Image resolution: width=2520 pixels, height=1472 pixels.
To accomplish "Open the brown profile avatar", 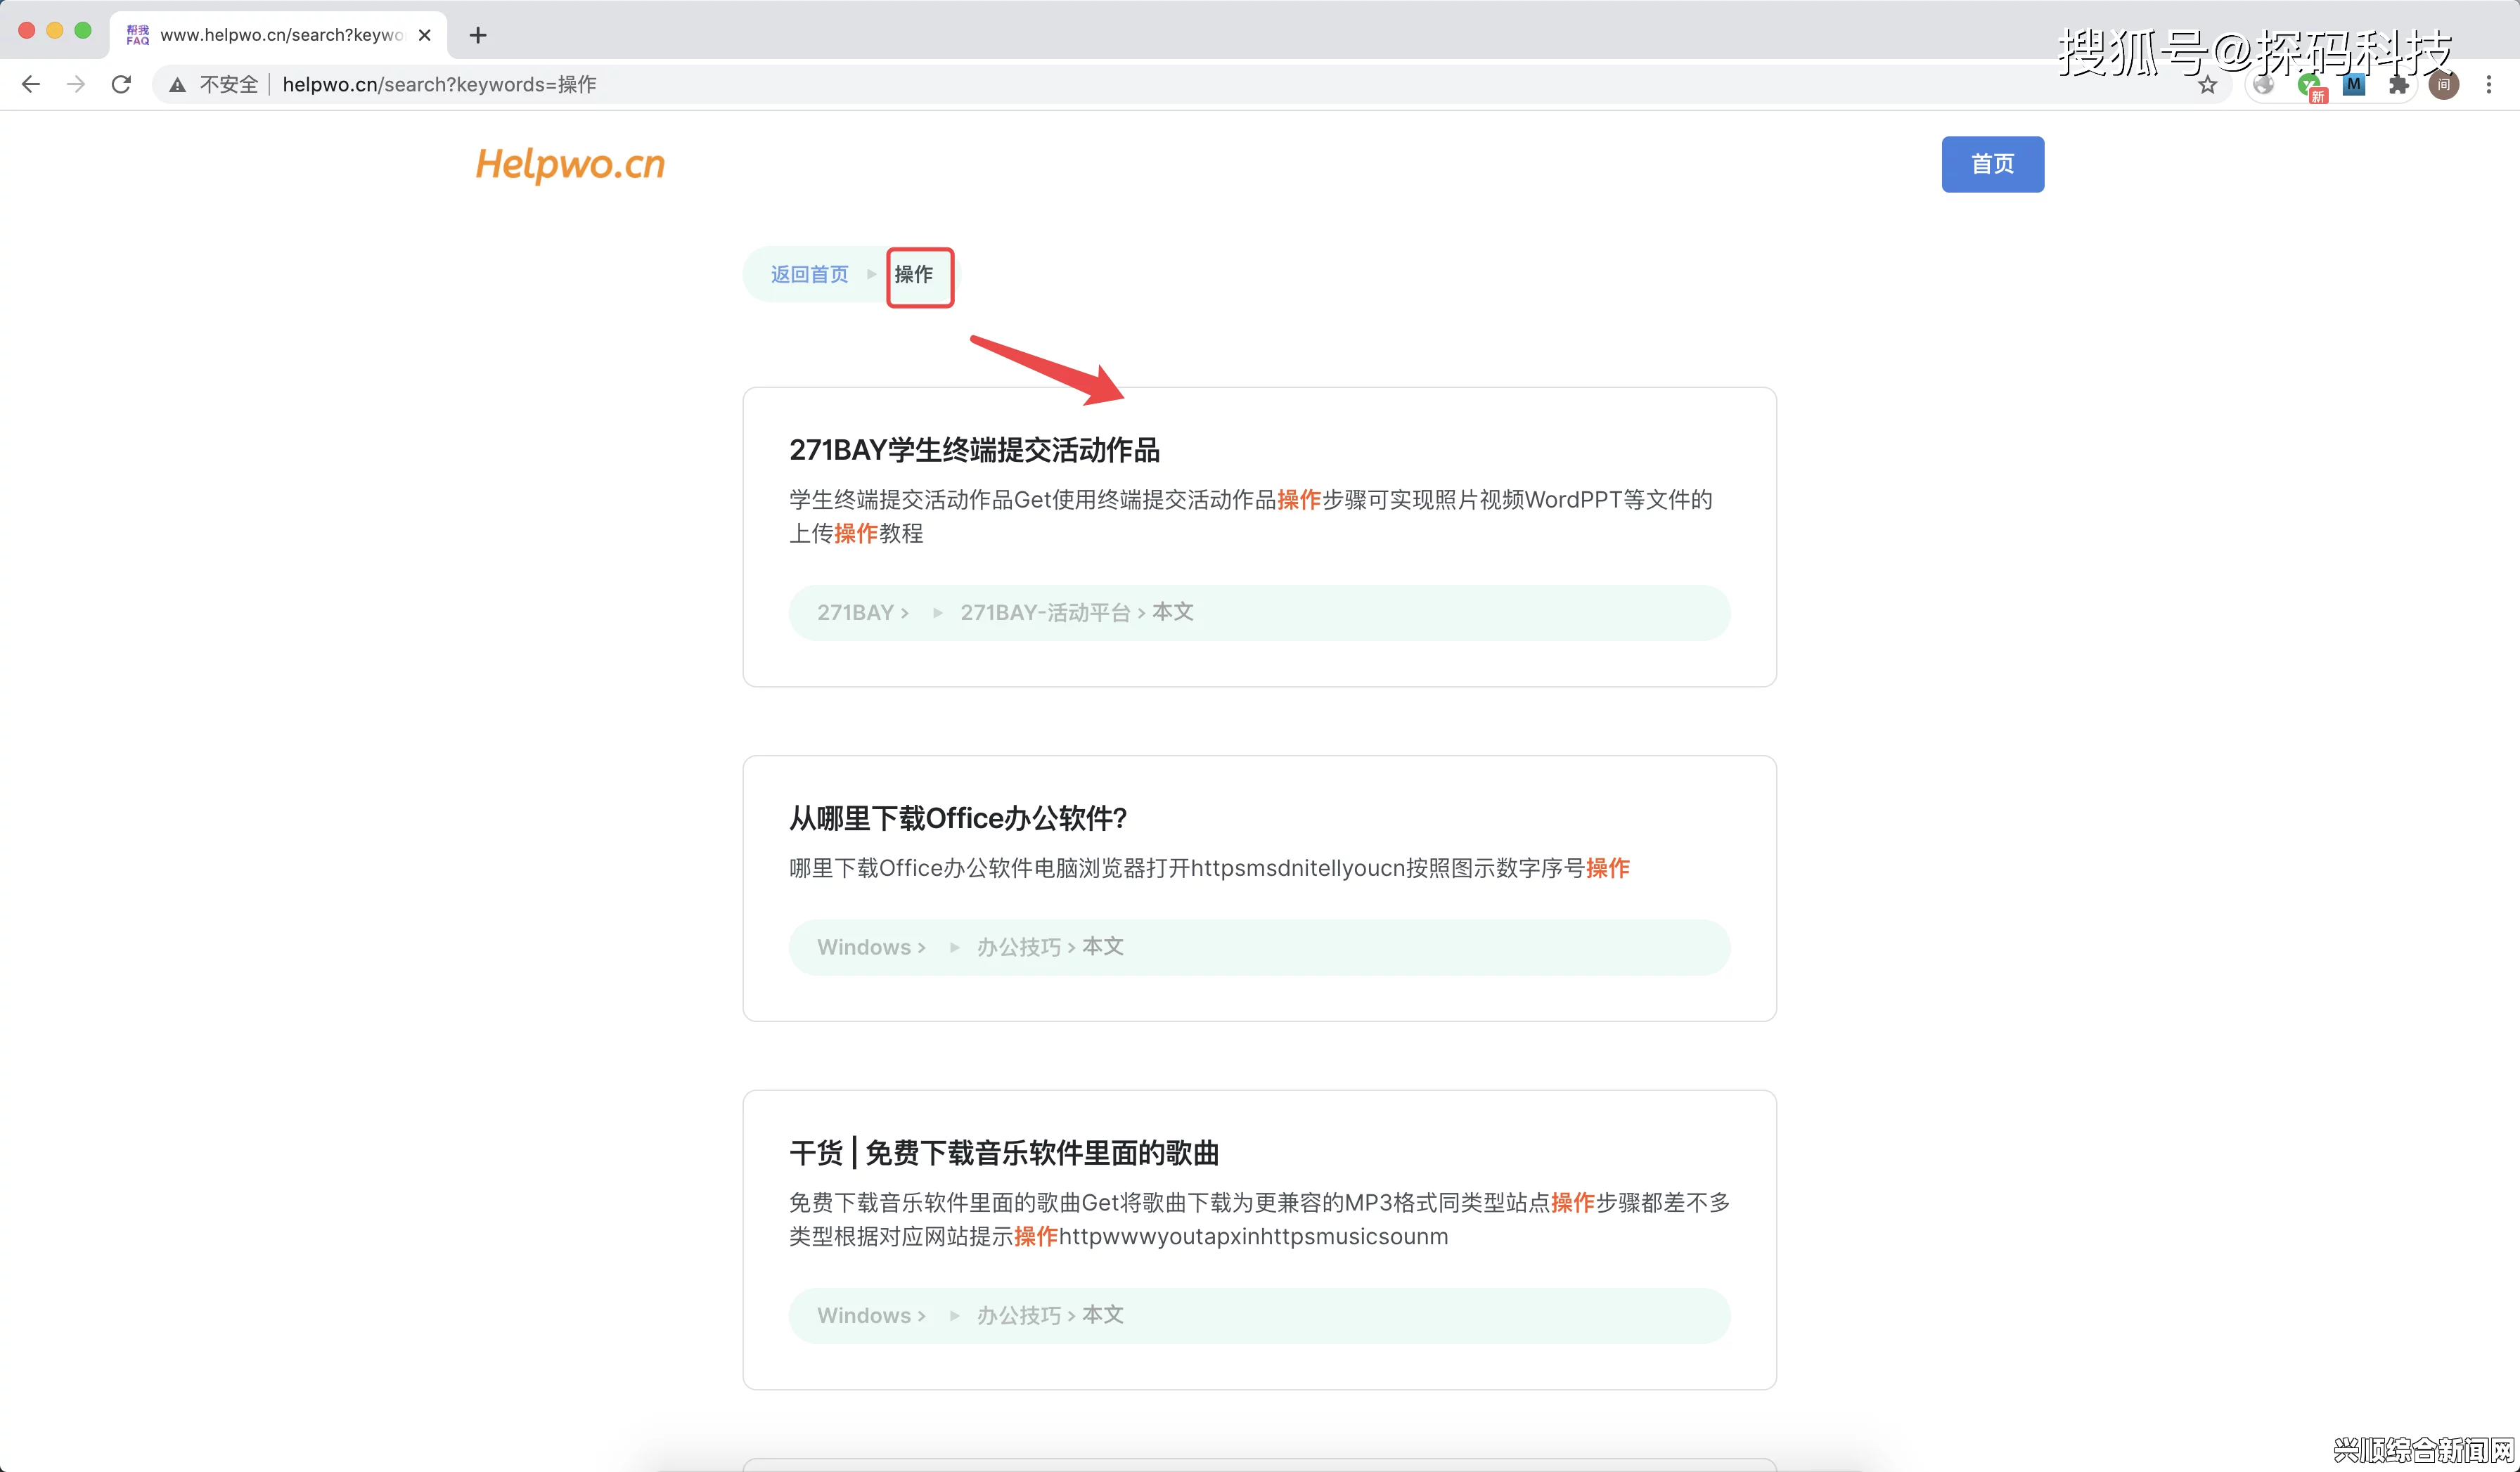I will click(x=2444, y=85).
